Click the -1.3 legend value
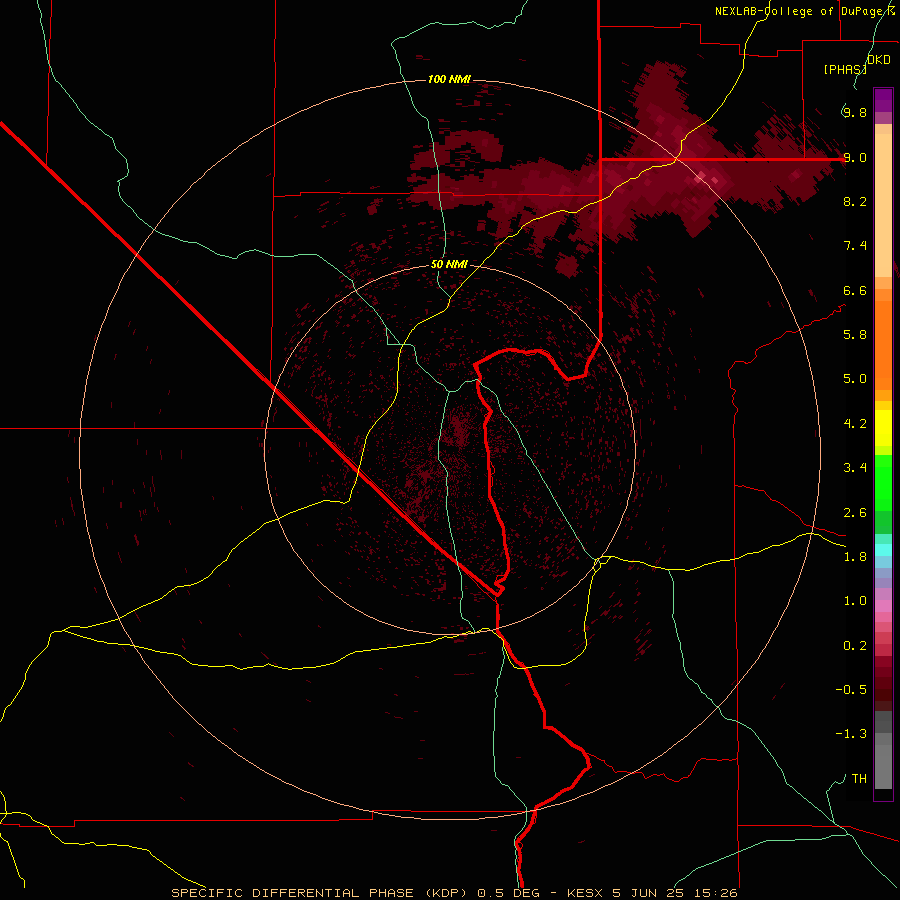 [851, 734]
